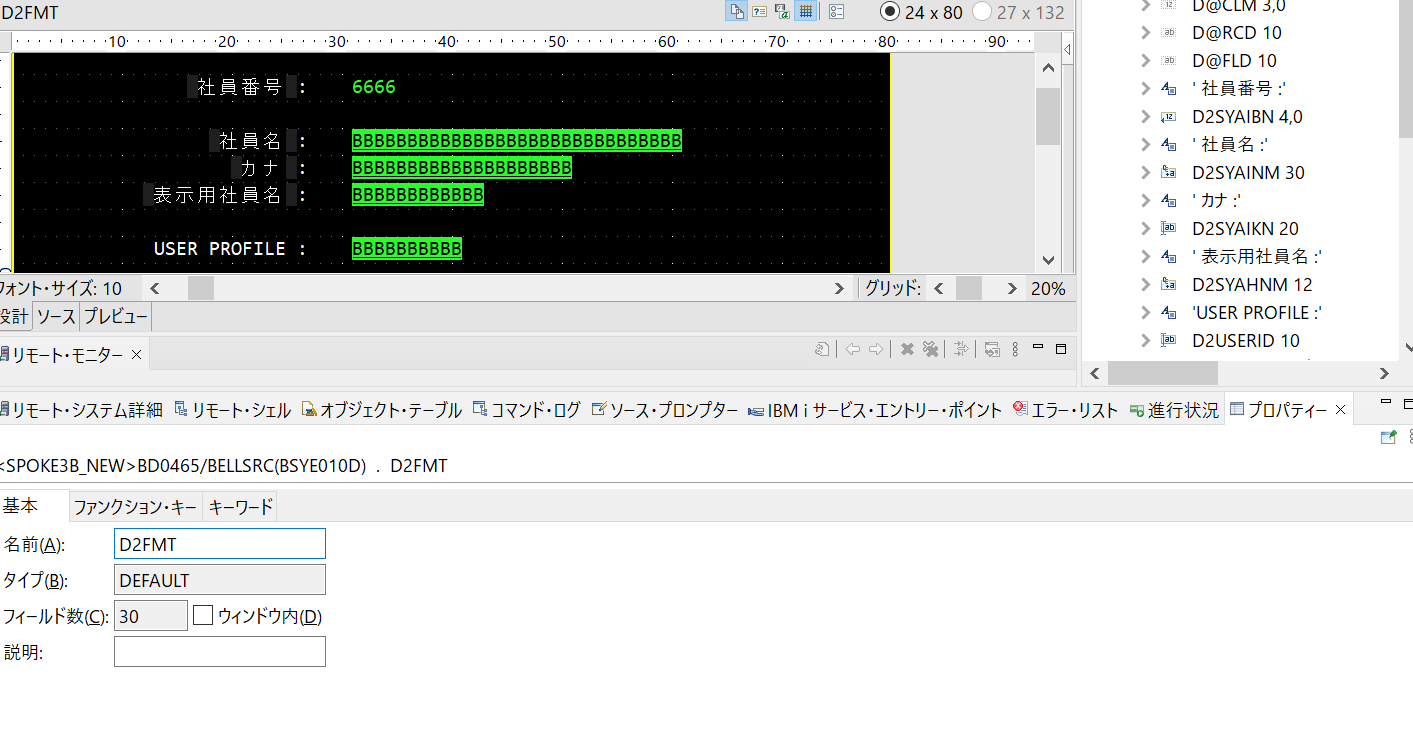Expand the ' 社員番号 :' tree node
Viewport: 1413px width, 749px height.
click(x=1146, y=89)
